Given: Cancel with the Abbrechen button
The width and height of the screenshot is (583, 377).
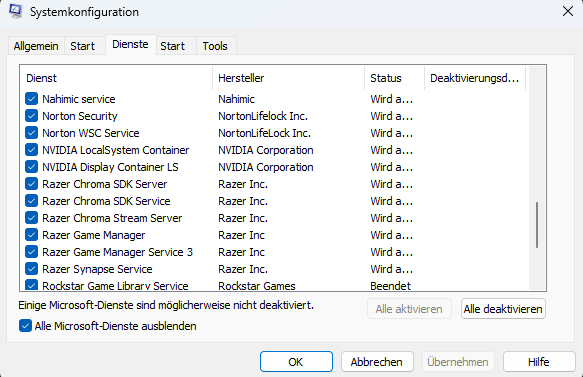Looking at the screenshot, I should pyautogui.click(x=377, y=361).
